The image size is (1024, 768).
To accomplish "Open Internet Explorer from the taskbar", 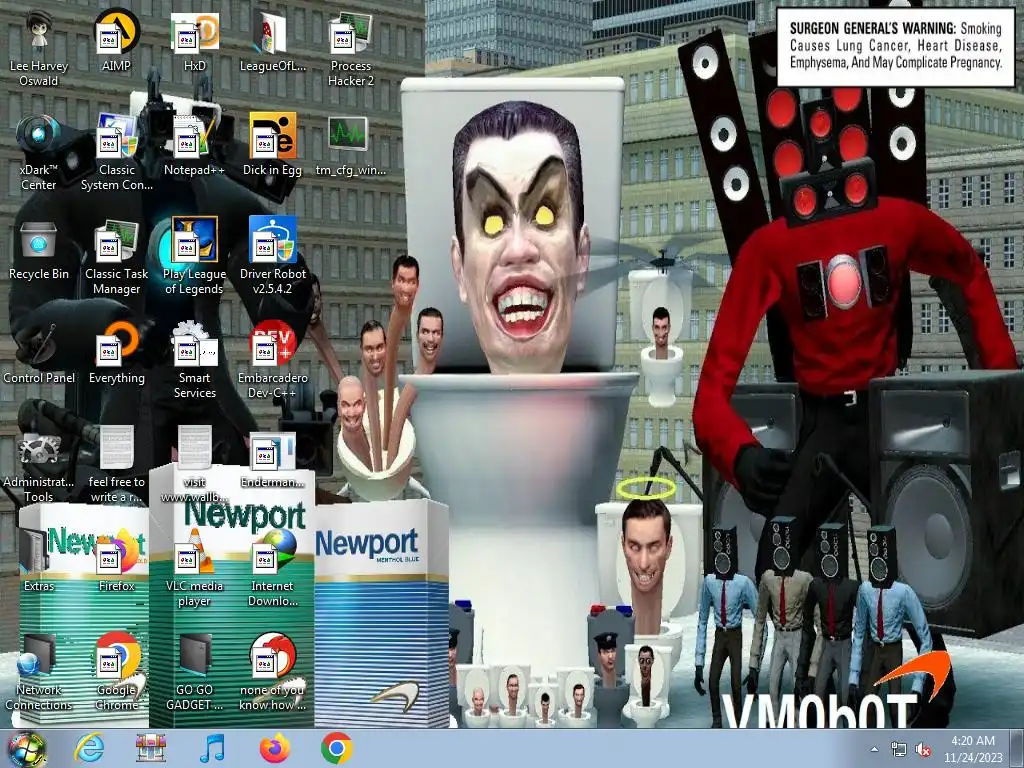I will tap(89, 748).
